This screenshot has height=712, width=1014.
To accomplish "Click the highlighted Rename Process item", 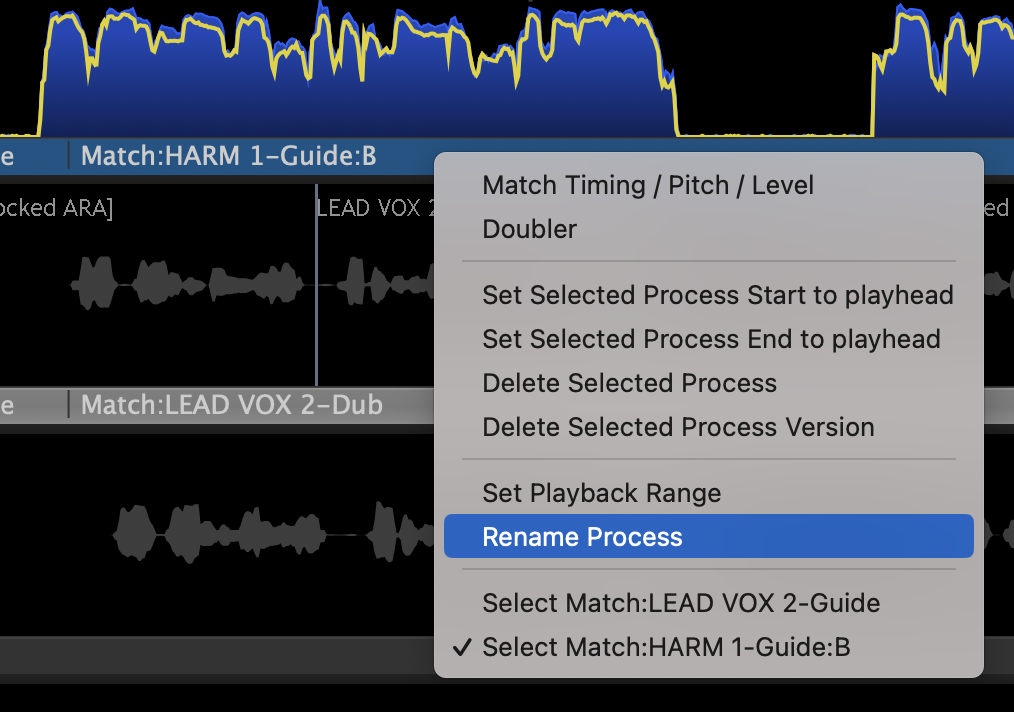I will (582, 537).
